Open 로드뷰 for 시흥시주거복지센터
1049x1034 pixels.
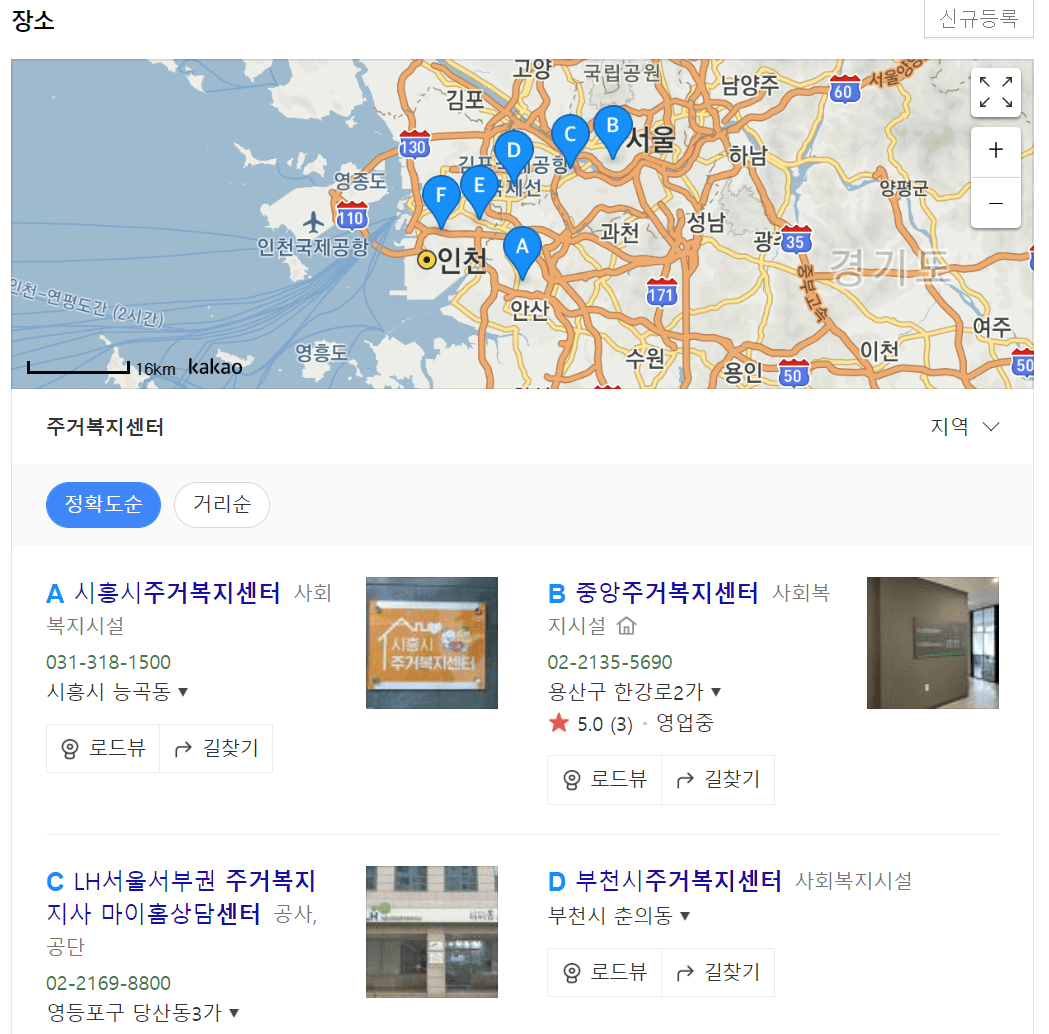coord(103,748)
